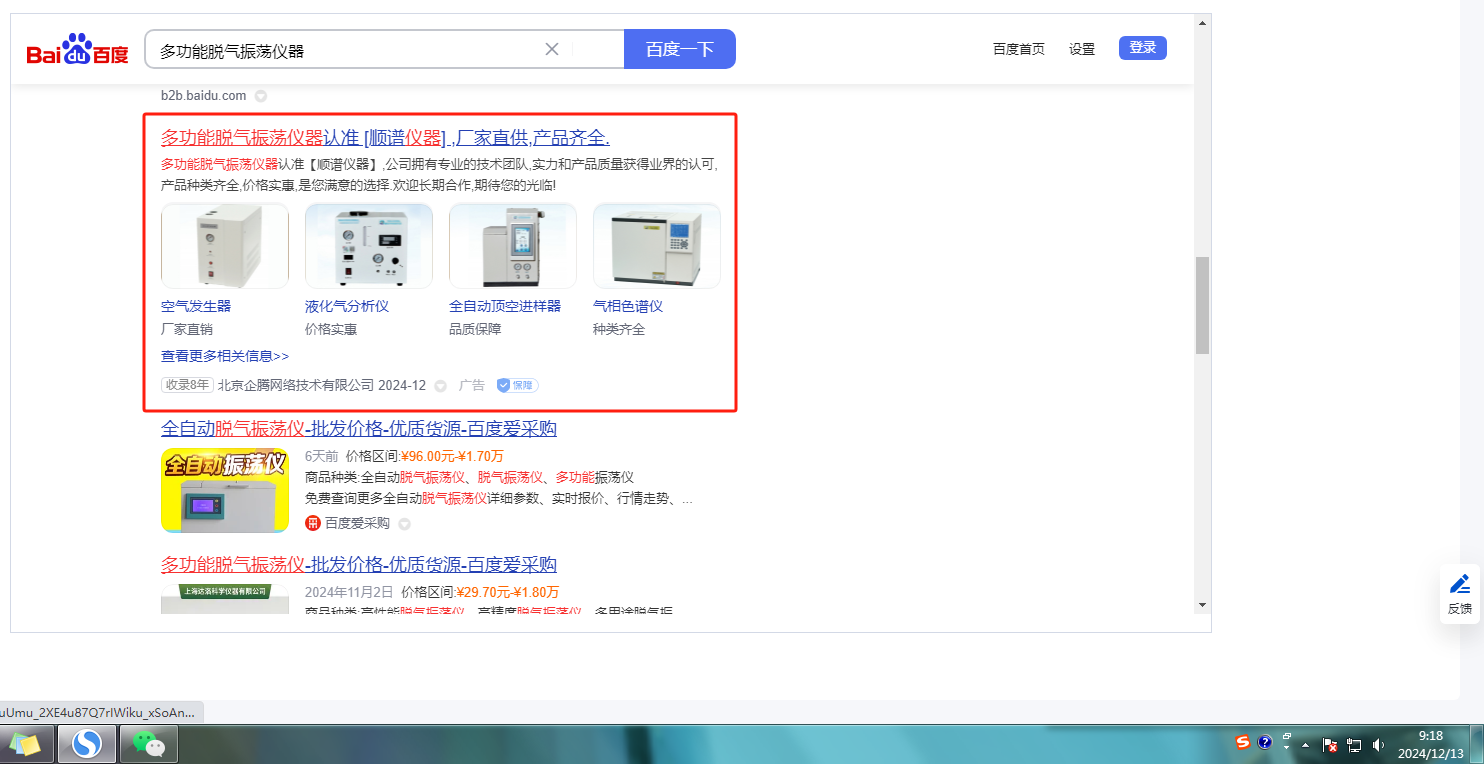Click the 全自动顶空进样器 text link
This screenshot has height=764, width=1484.
tap(505, 306)
